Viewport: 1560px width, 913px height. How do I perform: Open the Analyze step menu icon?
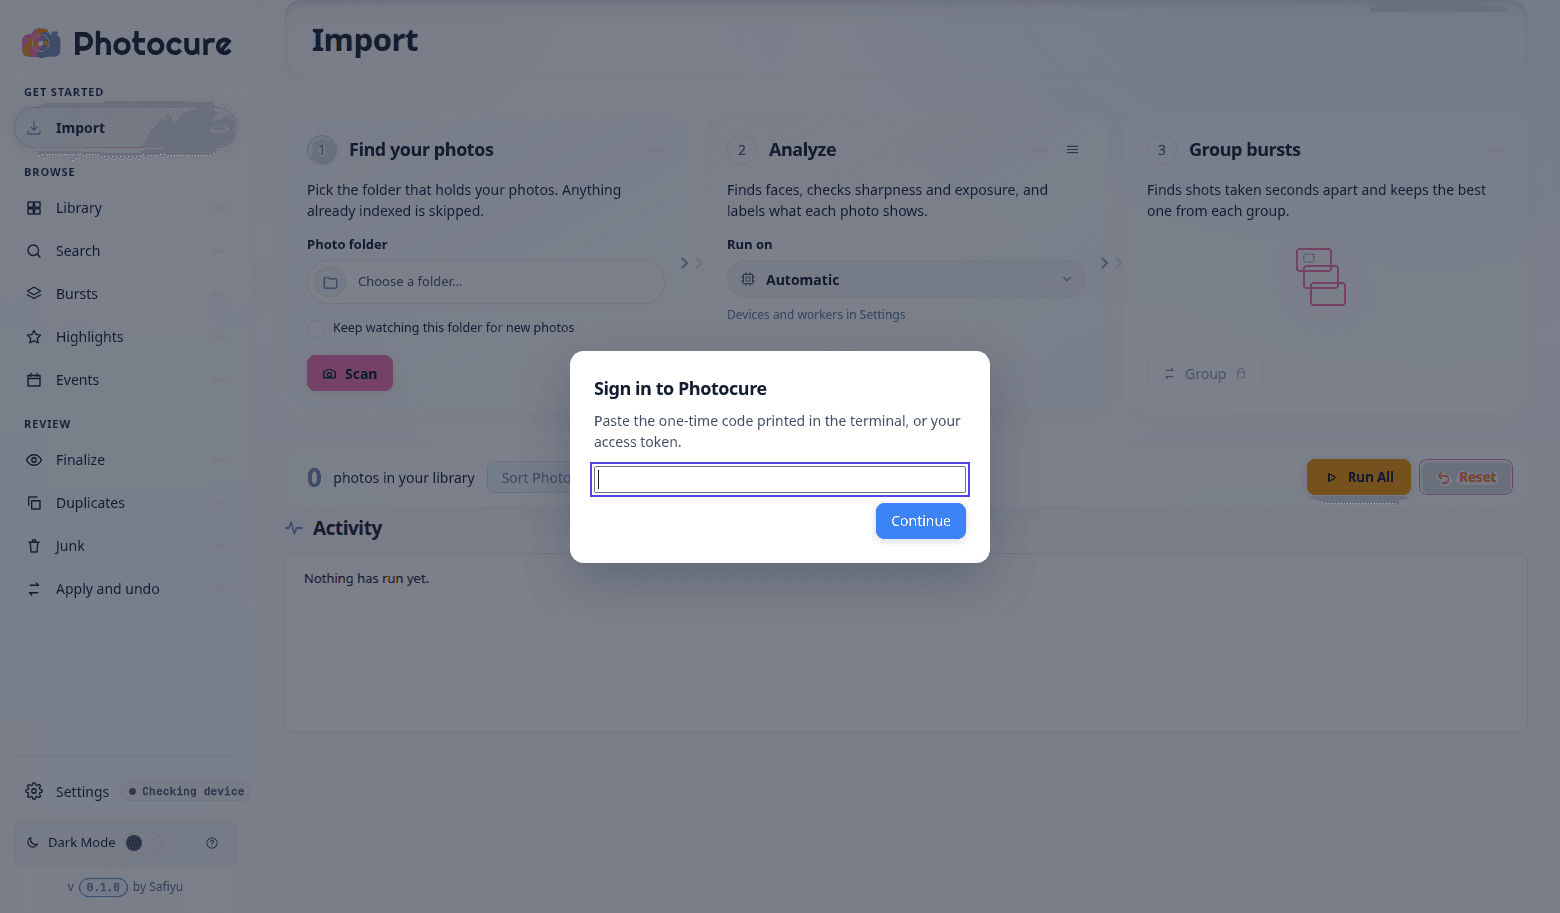click(x=1072, y=150)
